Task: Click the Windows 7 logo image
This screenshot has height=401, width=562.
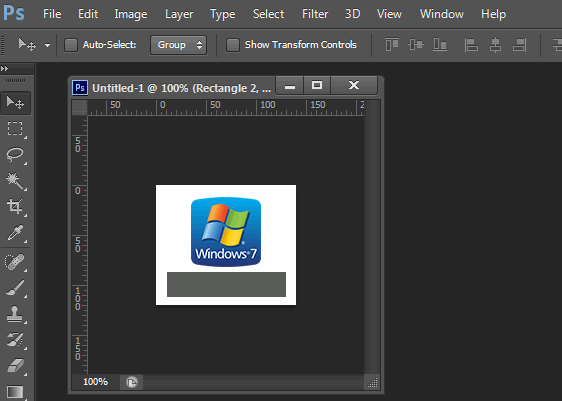Action: point(226,232)
